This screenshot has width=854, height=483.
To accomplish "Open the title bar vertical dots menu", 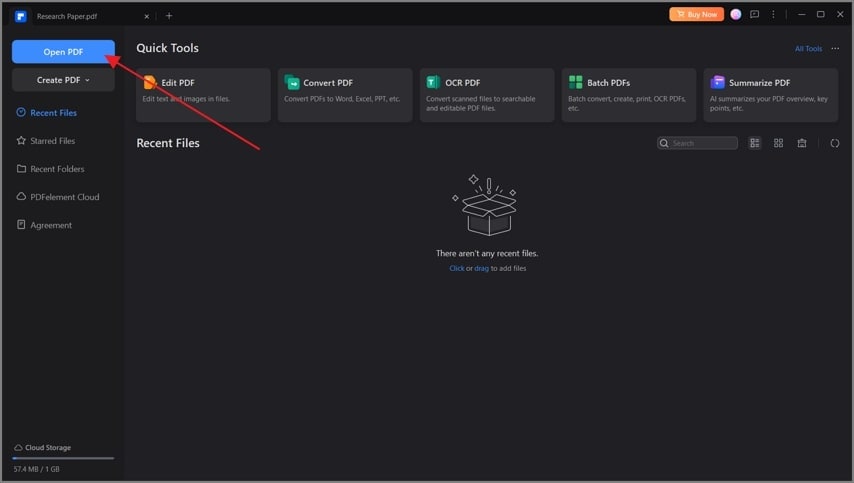I will tap(773, 14).
